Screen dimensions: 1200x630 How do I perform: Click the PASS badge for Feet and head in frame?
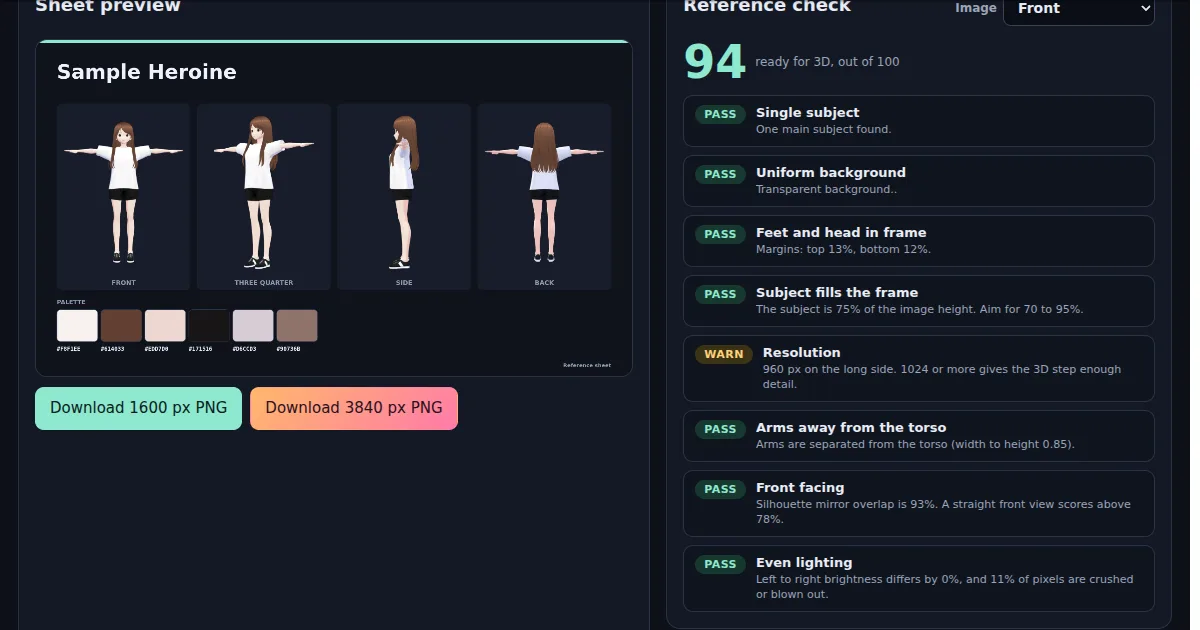(720, 234)
